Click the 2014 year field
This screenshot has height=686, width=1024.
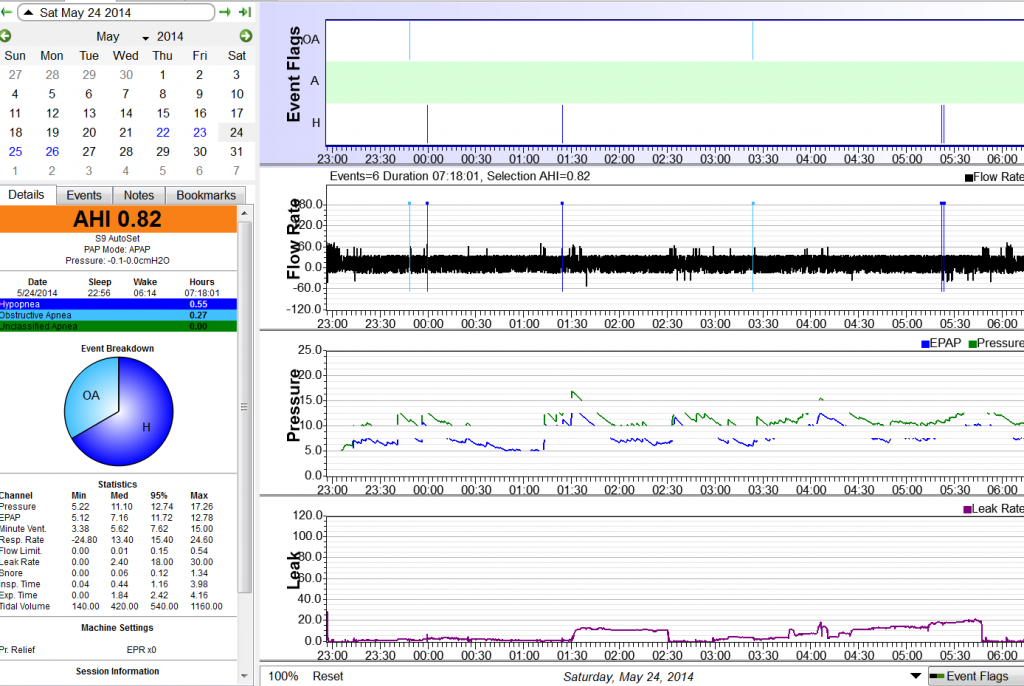click(x=170, y=37)
